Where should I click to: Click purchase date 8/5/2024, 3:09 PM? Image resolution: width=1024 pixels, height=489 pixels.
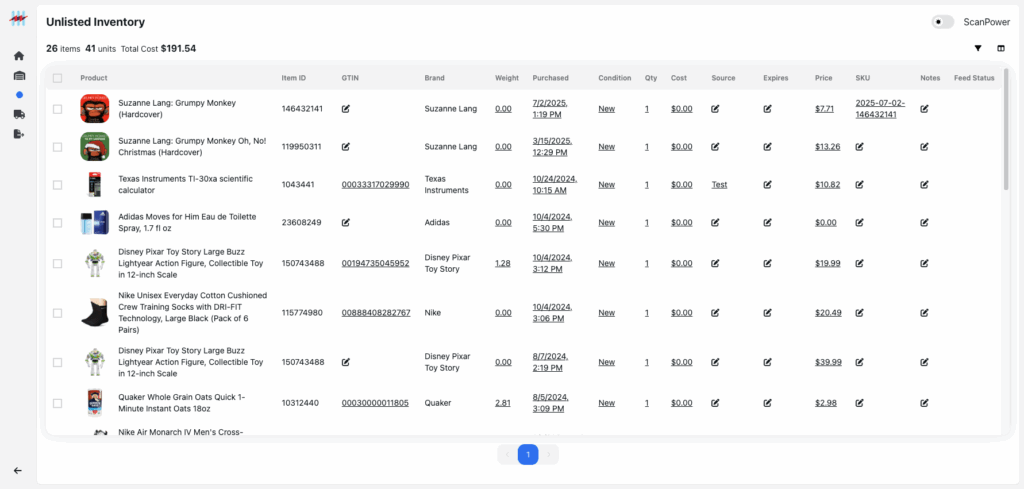(550, 403)
